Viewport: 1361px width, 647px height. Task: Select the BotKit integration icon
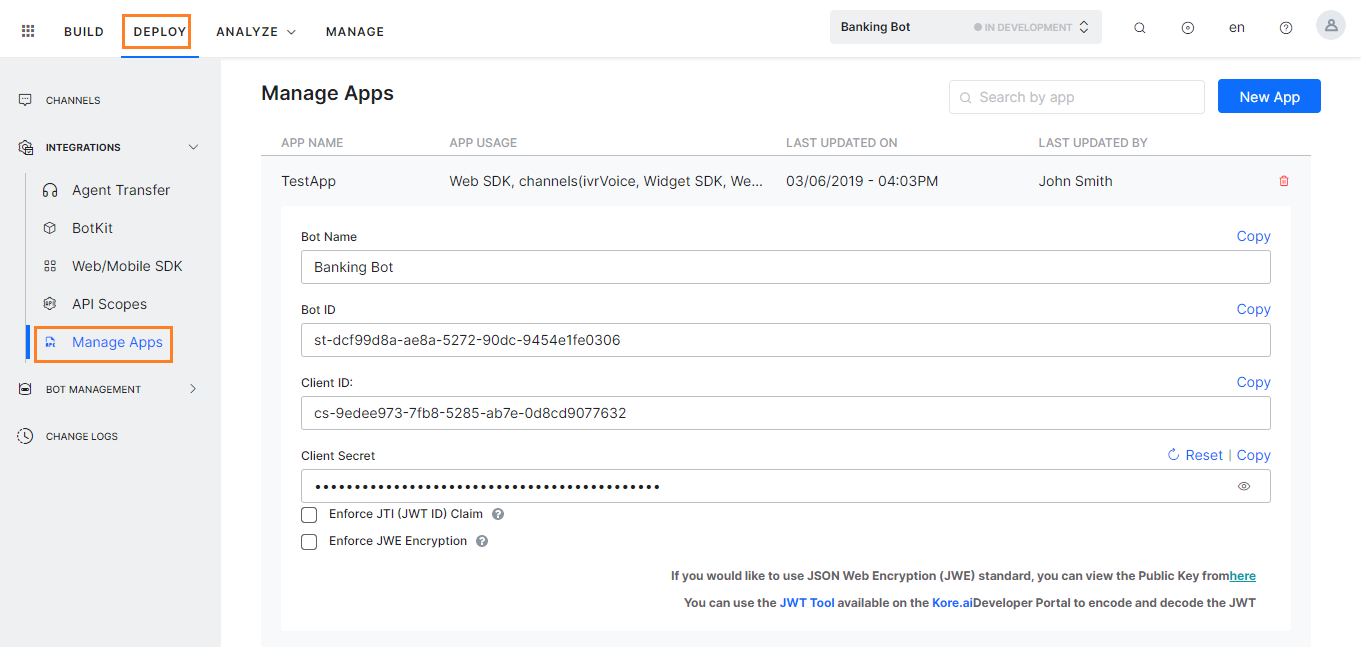48,227
